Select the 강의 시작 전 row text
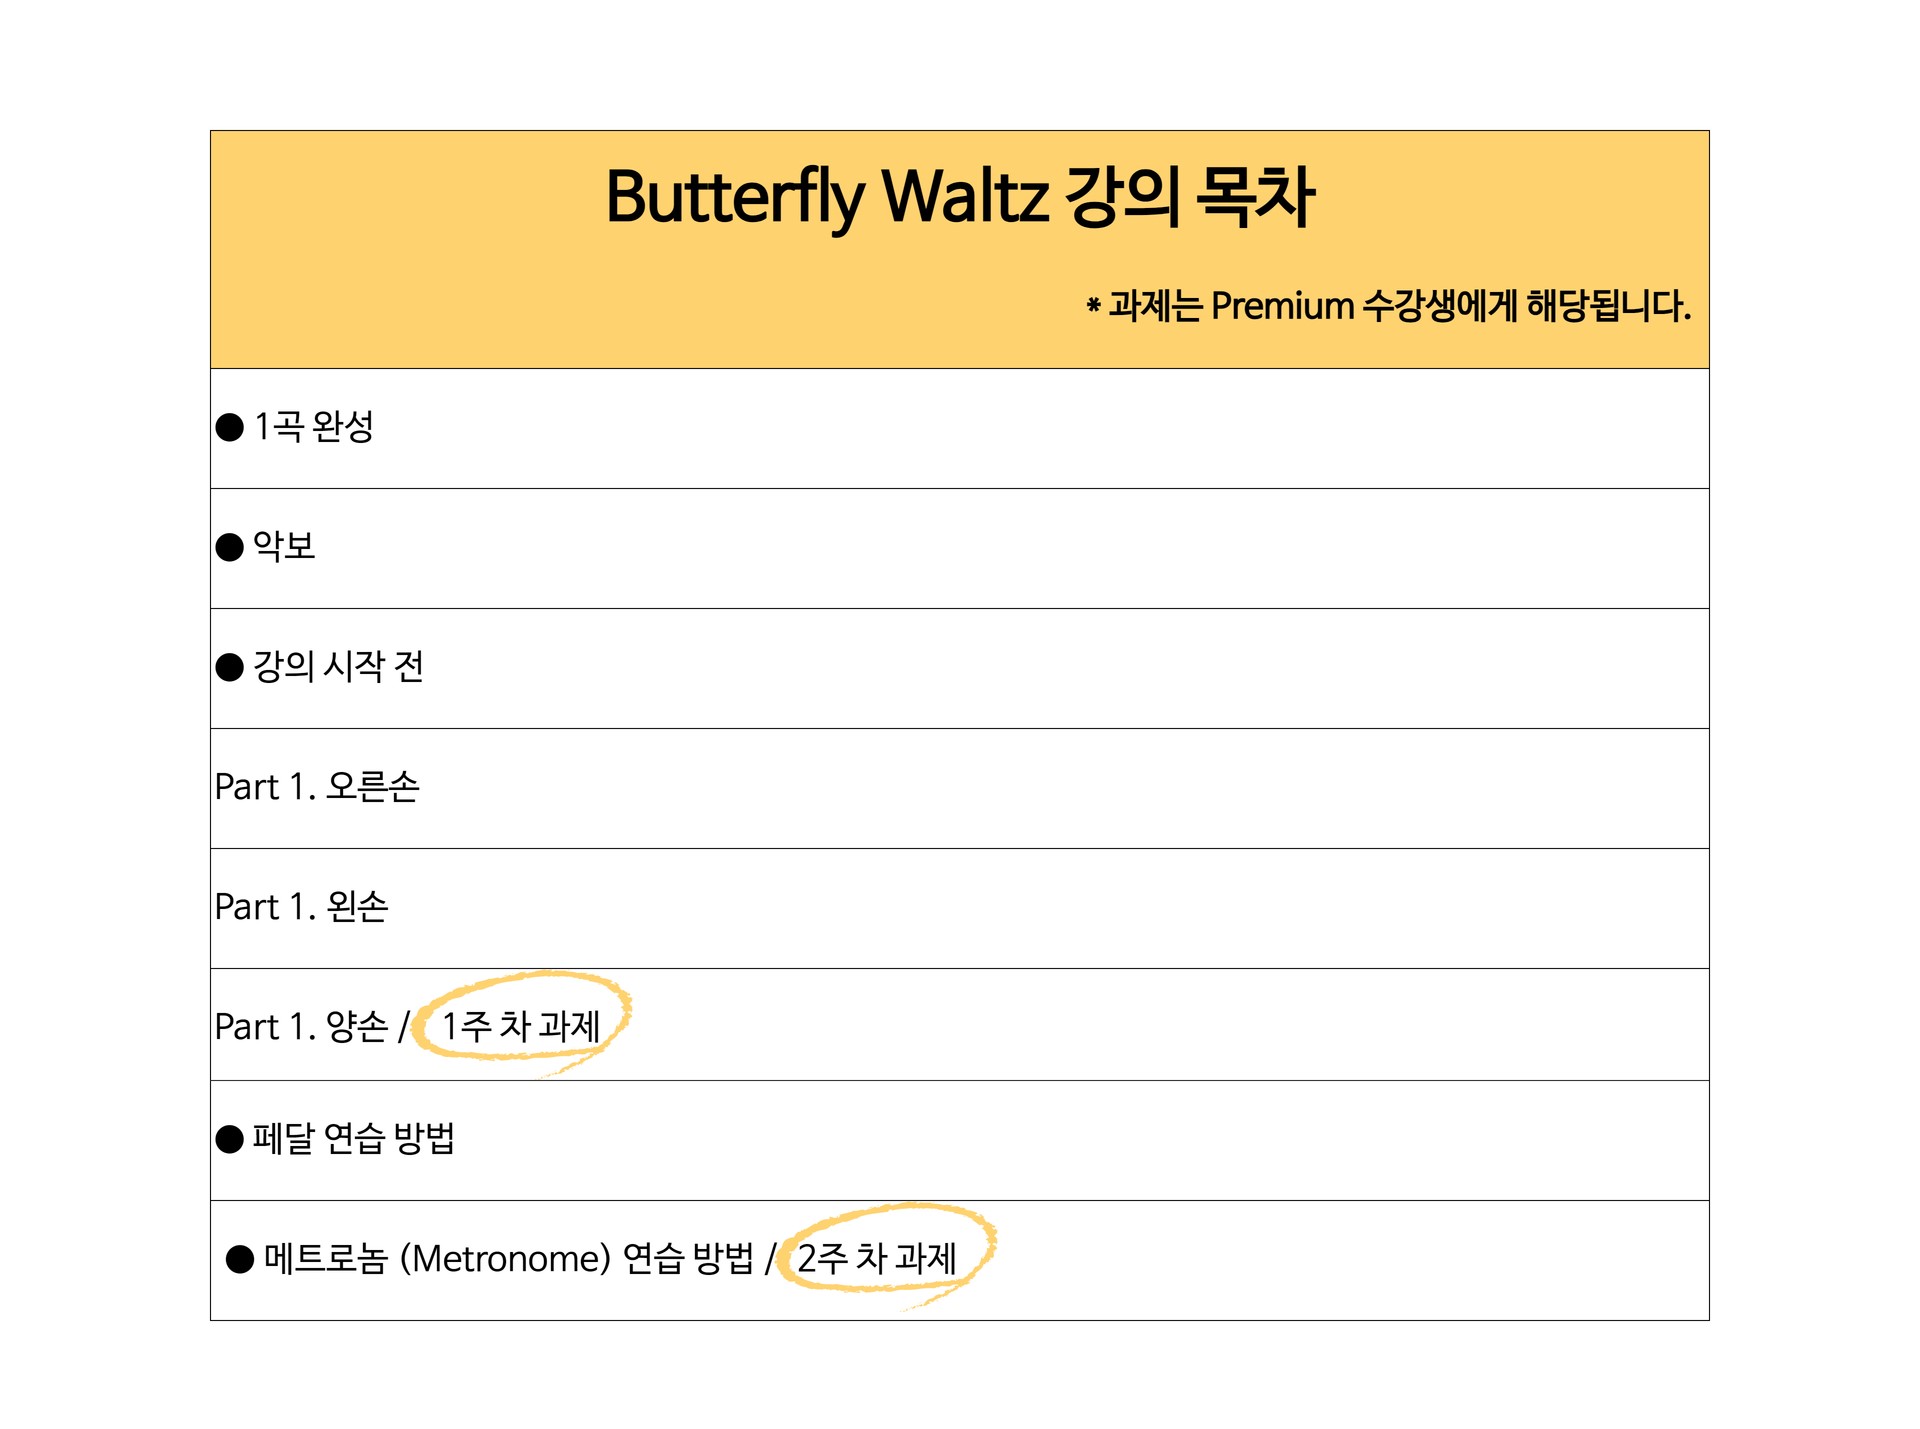The image size is (1920, 1429). coord(338,667)
